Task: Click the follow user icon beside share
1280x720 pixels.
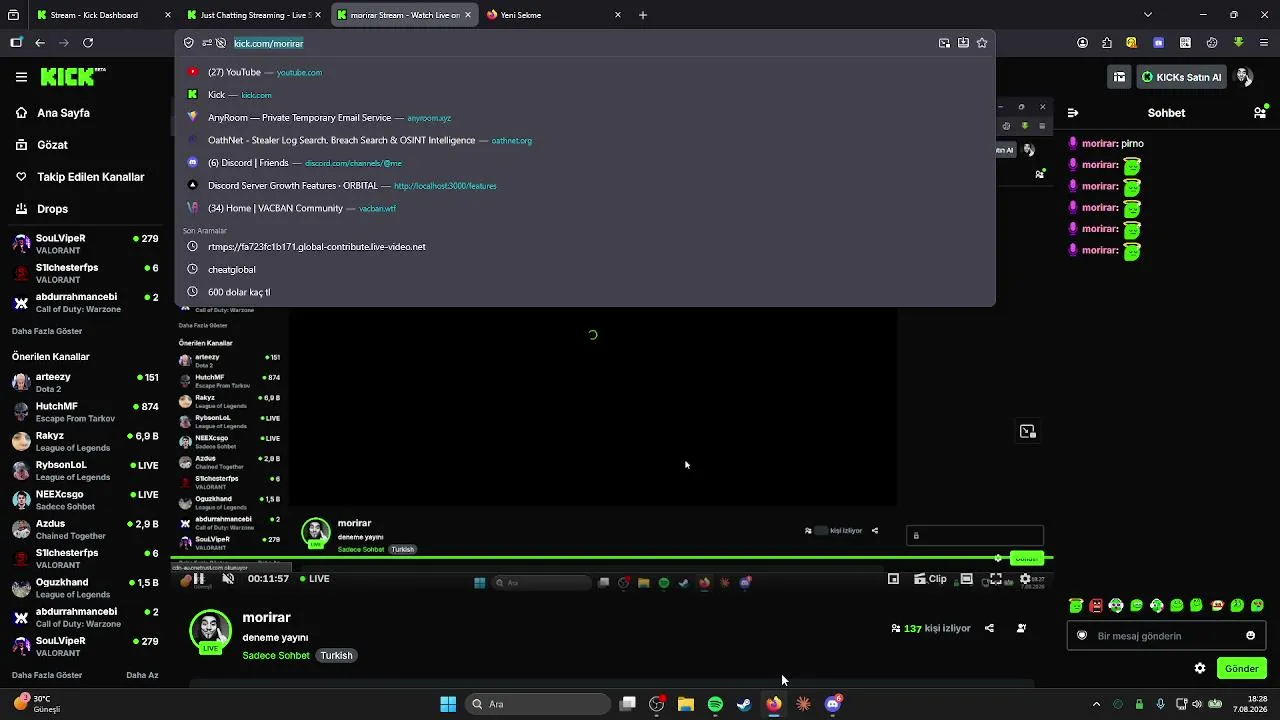Action: point(1021,628)
